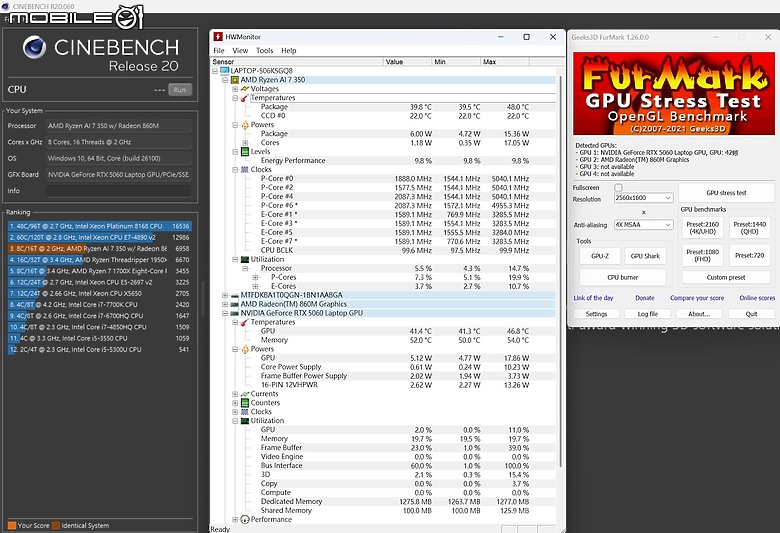
Task: Click the icon beside AMD Radeon(TM) 860M Graphics
Action: coord(234,304)
